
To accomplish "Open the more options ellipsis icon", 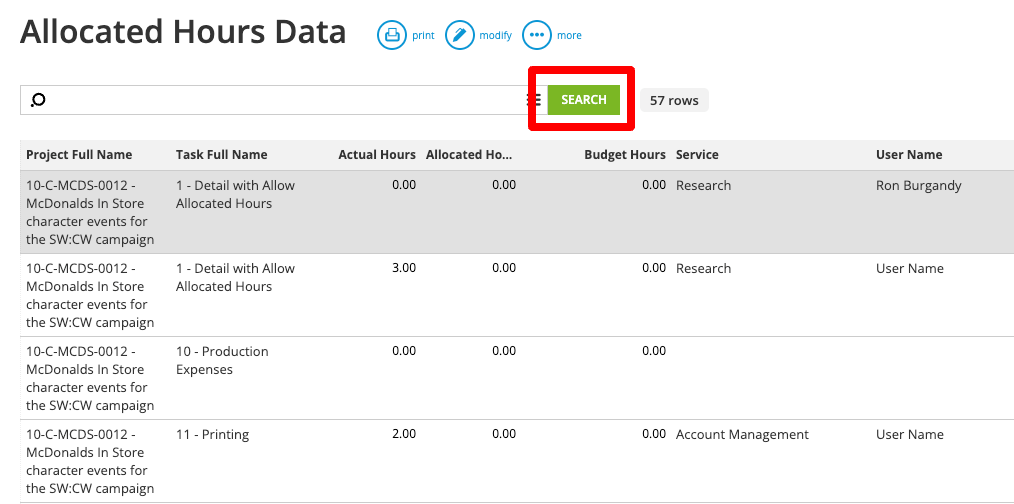I will tap(537, 35).
